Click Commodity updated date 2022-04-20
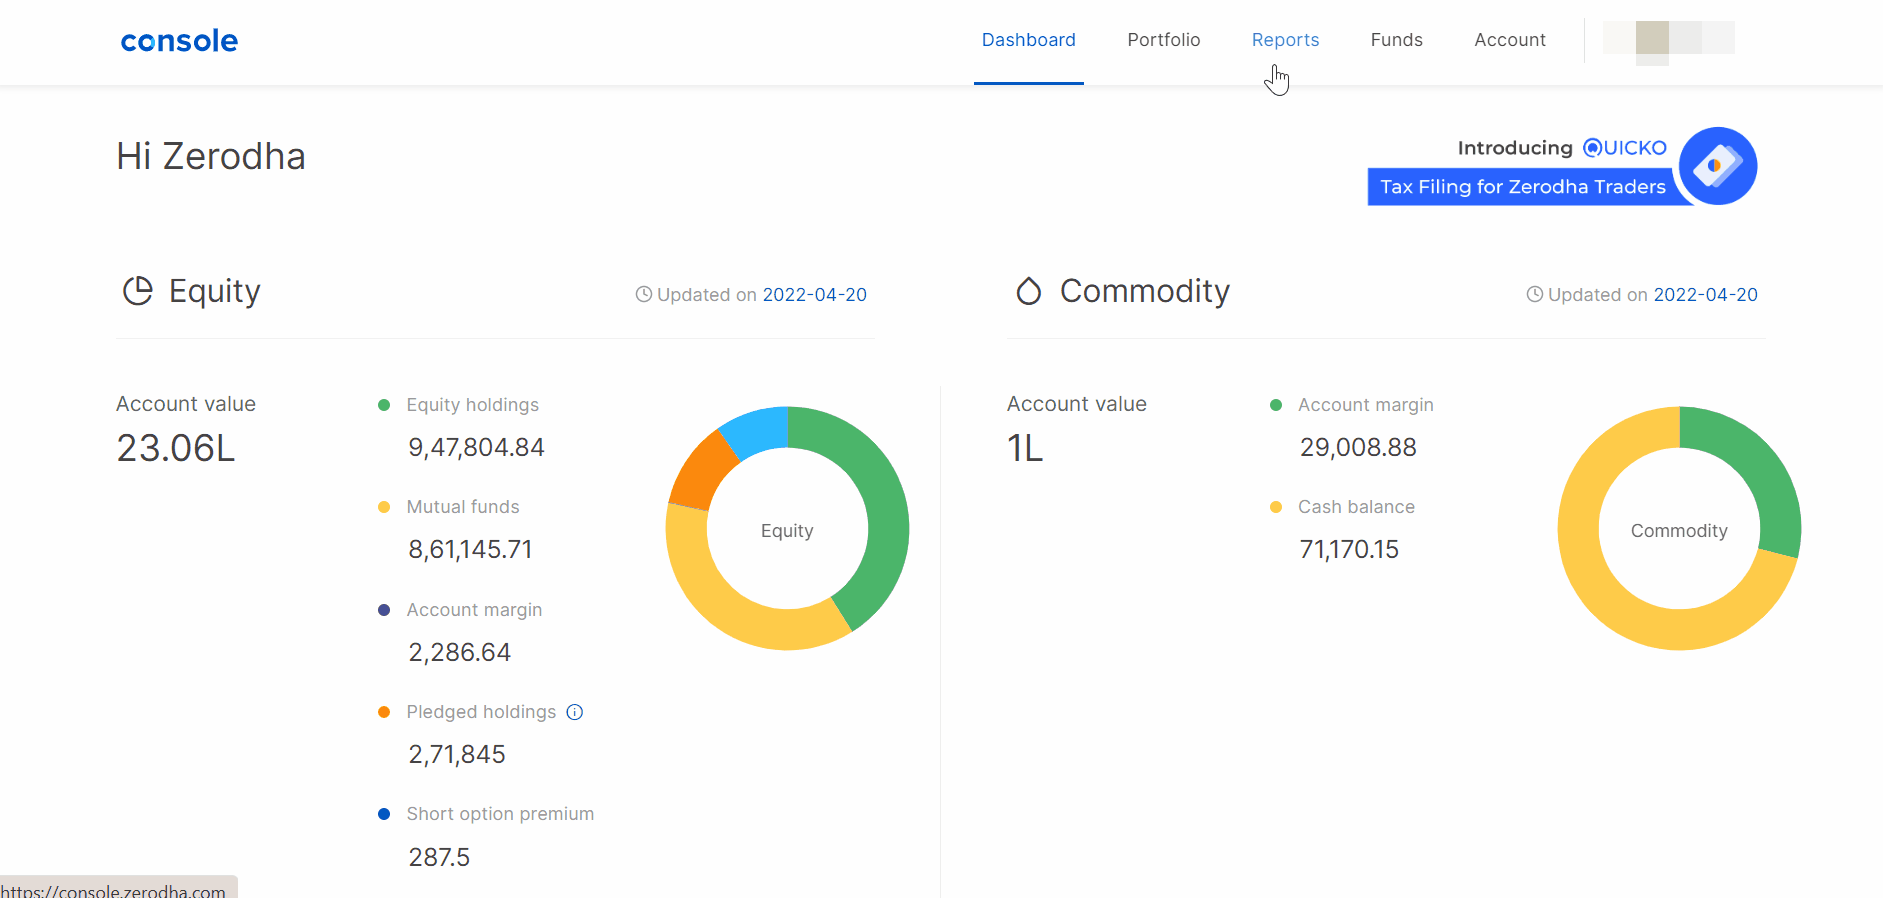The image size is (1883, 898). (x=1705, y=295)
